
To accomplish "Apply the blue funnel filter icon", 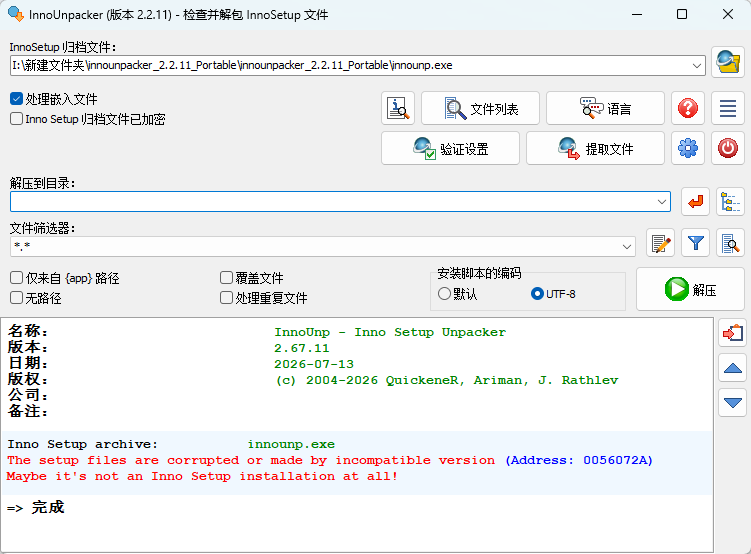I will coord(695,243).
